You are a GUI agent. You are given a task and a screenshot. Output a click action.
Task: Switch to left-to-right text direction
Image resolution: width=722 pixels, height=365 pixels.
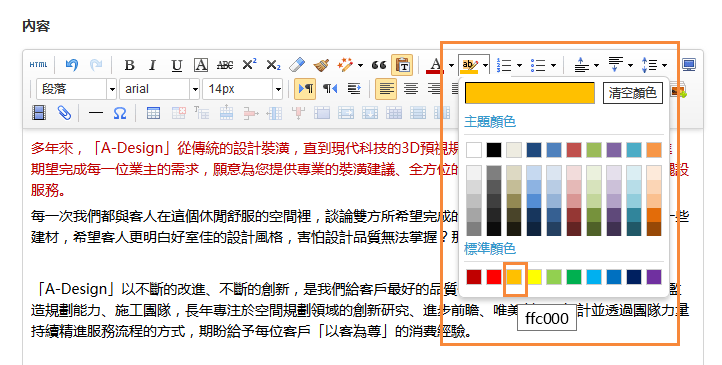(305, 89)
